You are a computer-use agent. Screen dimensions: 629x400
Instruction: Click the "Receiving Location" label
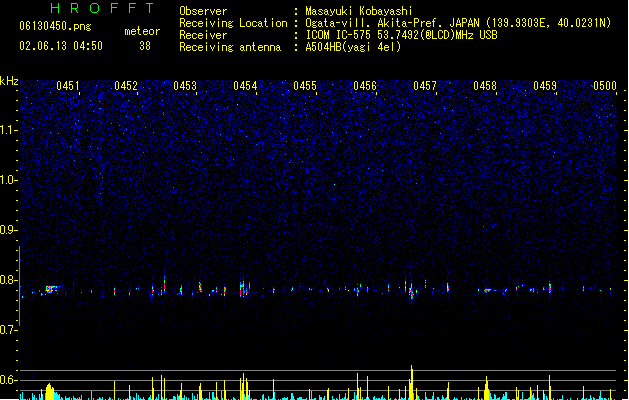pyautogui.click(x=233, y=23)
